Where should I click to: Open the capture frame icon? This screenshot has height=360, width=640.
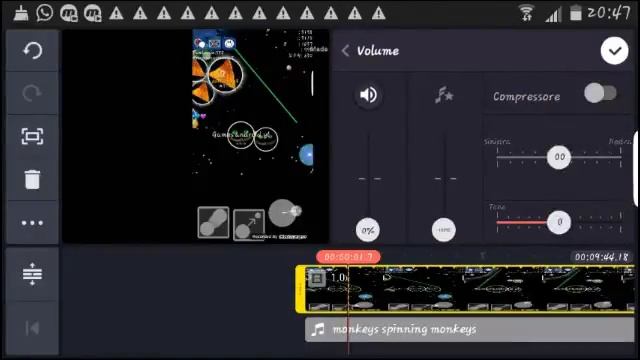pos(32,136)
